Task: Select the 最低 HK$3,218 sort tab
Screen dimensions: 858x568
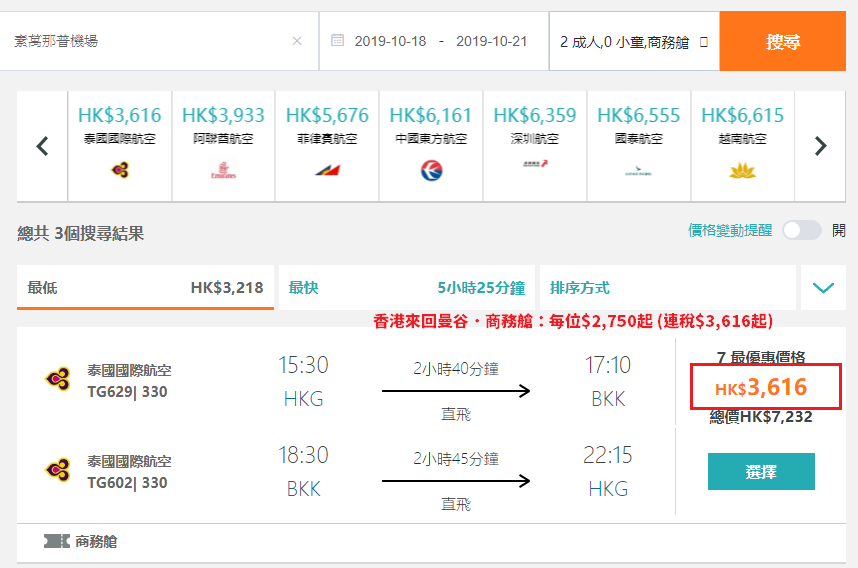Action: 145,287
